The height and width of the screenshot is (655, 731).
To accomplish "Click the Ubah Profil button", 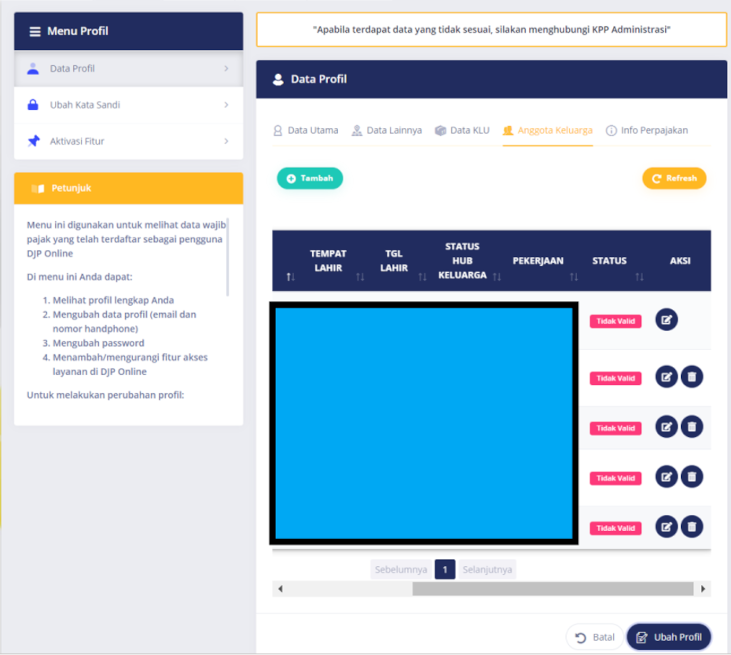I will (x=669, y=637).
